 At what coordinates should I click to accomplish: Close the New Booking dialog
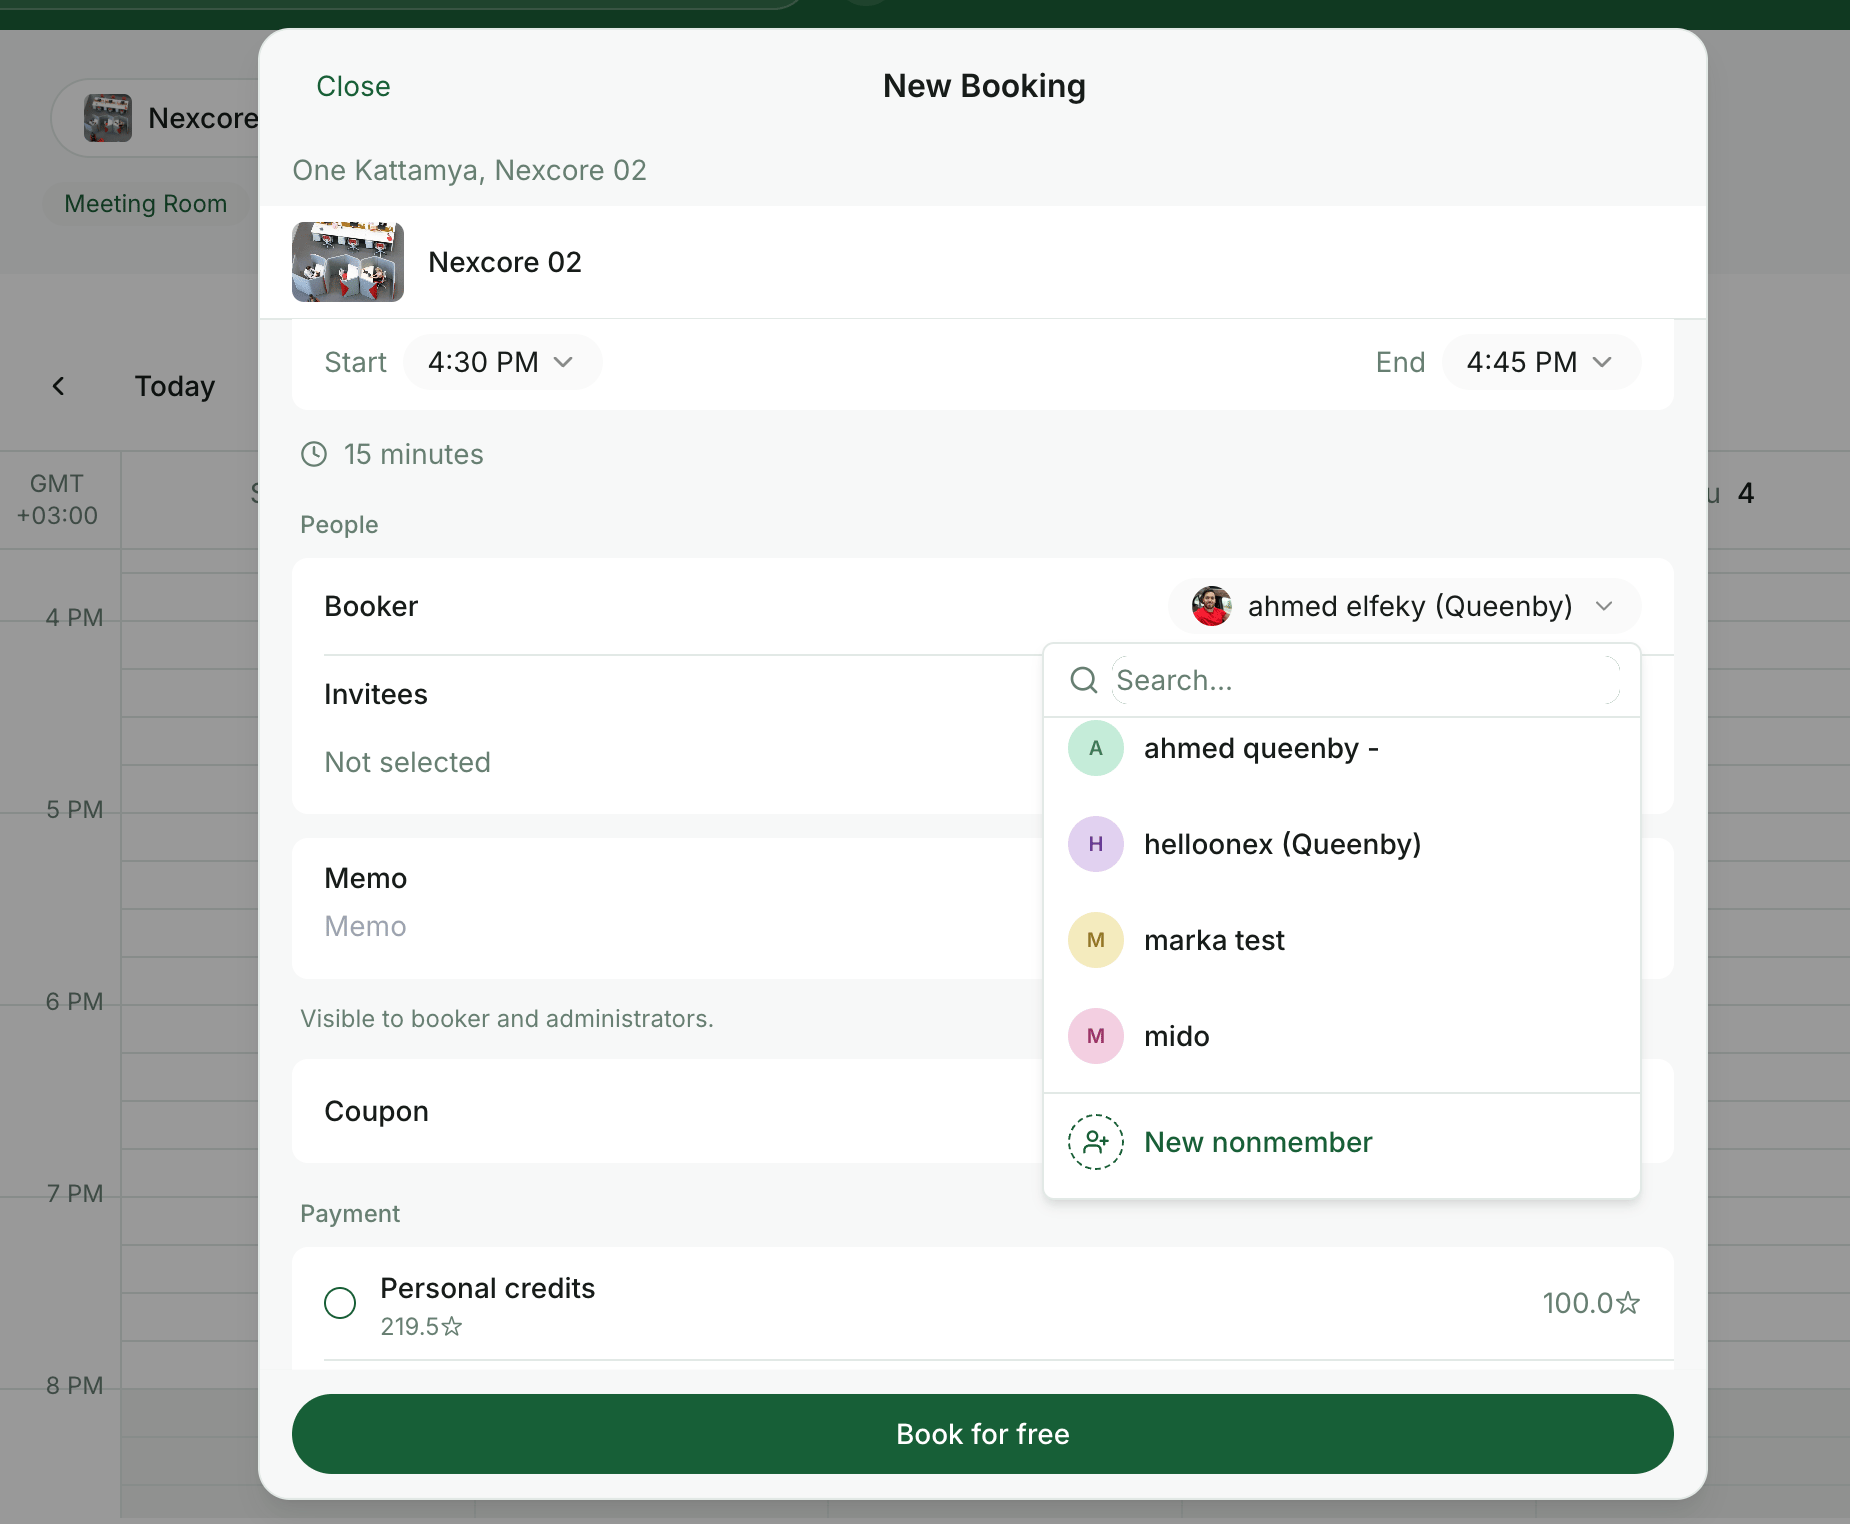(353, 86)
